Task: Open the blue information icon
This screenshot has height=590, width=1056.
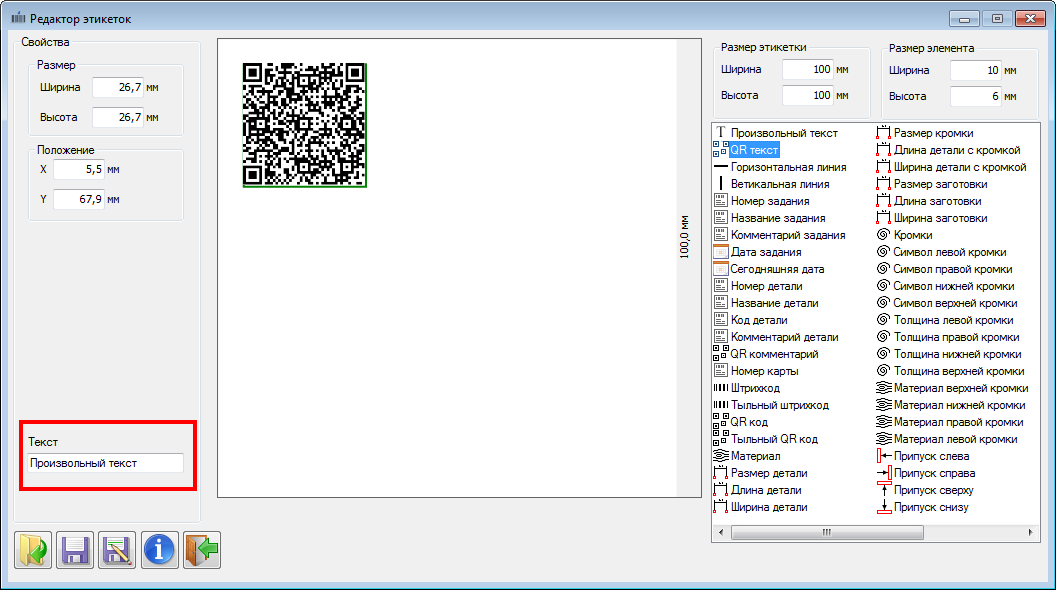Action: (160, 550)
